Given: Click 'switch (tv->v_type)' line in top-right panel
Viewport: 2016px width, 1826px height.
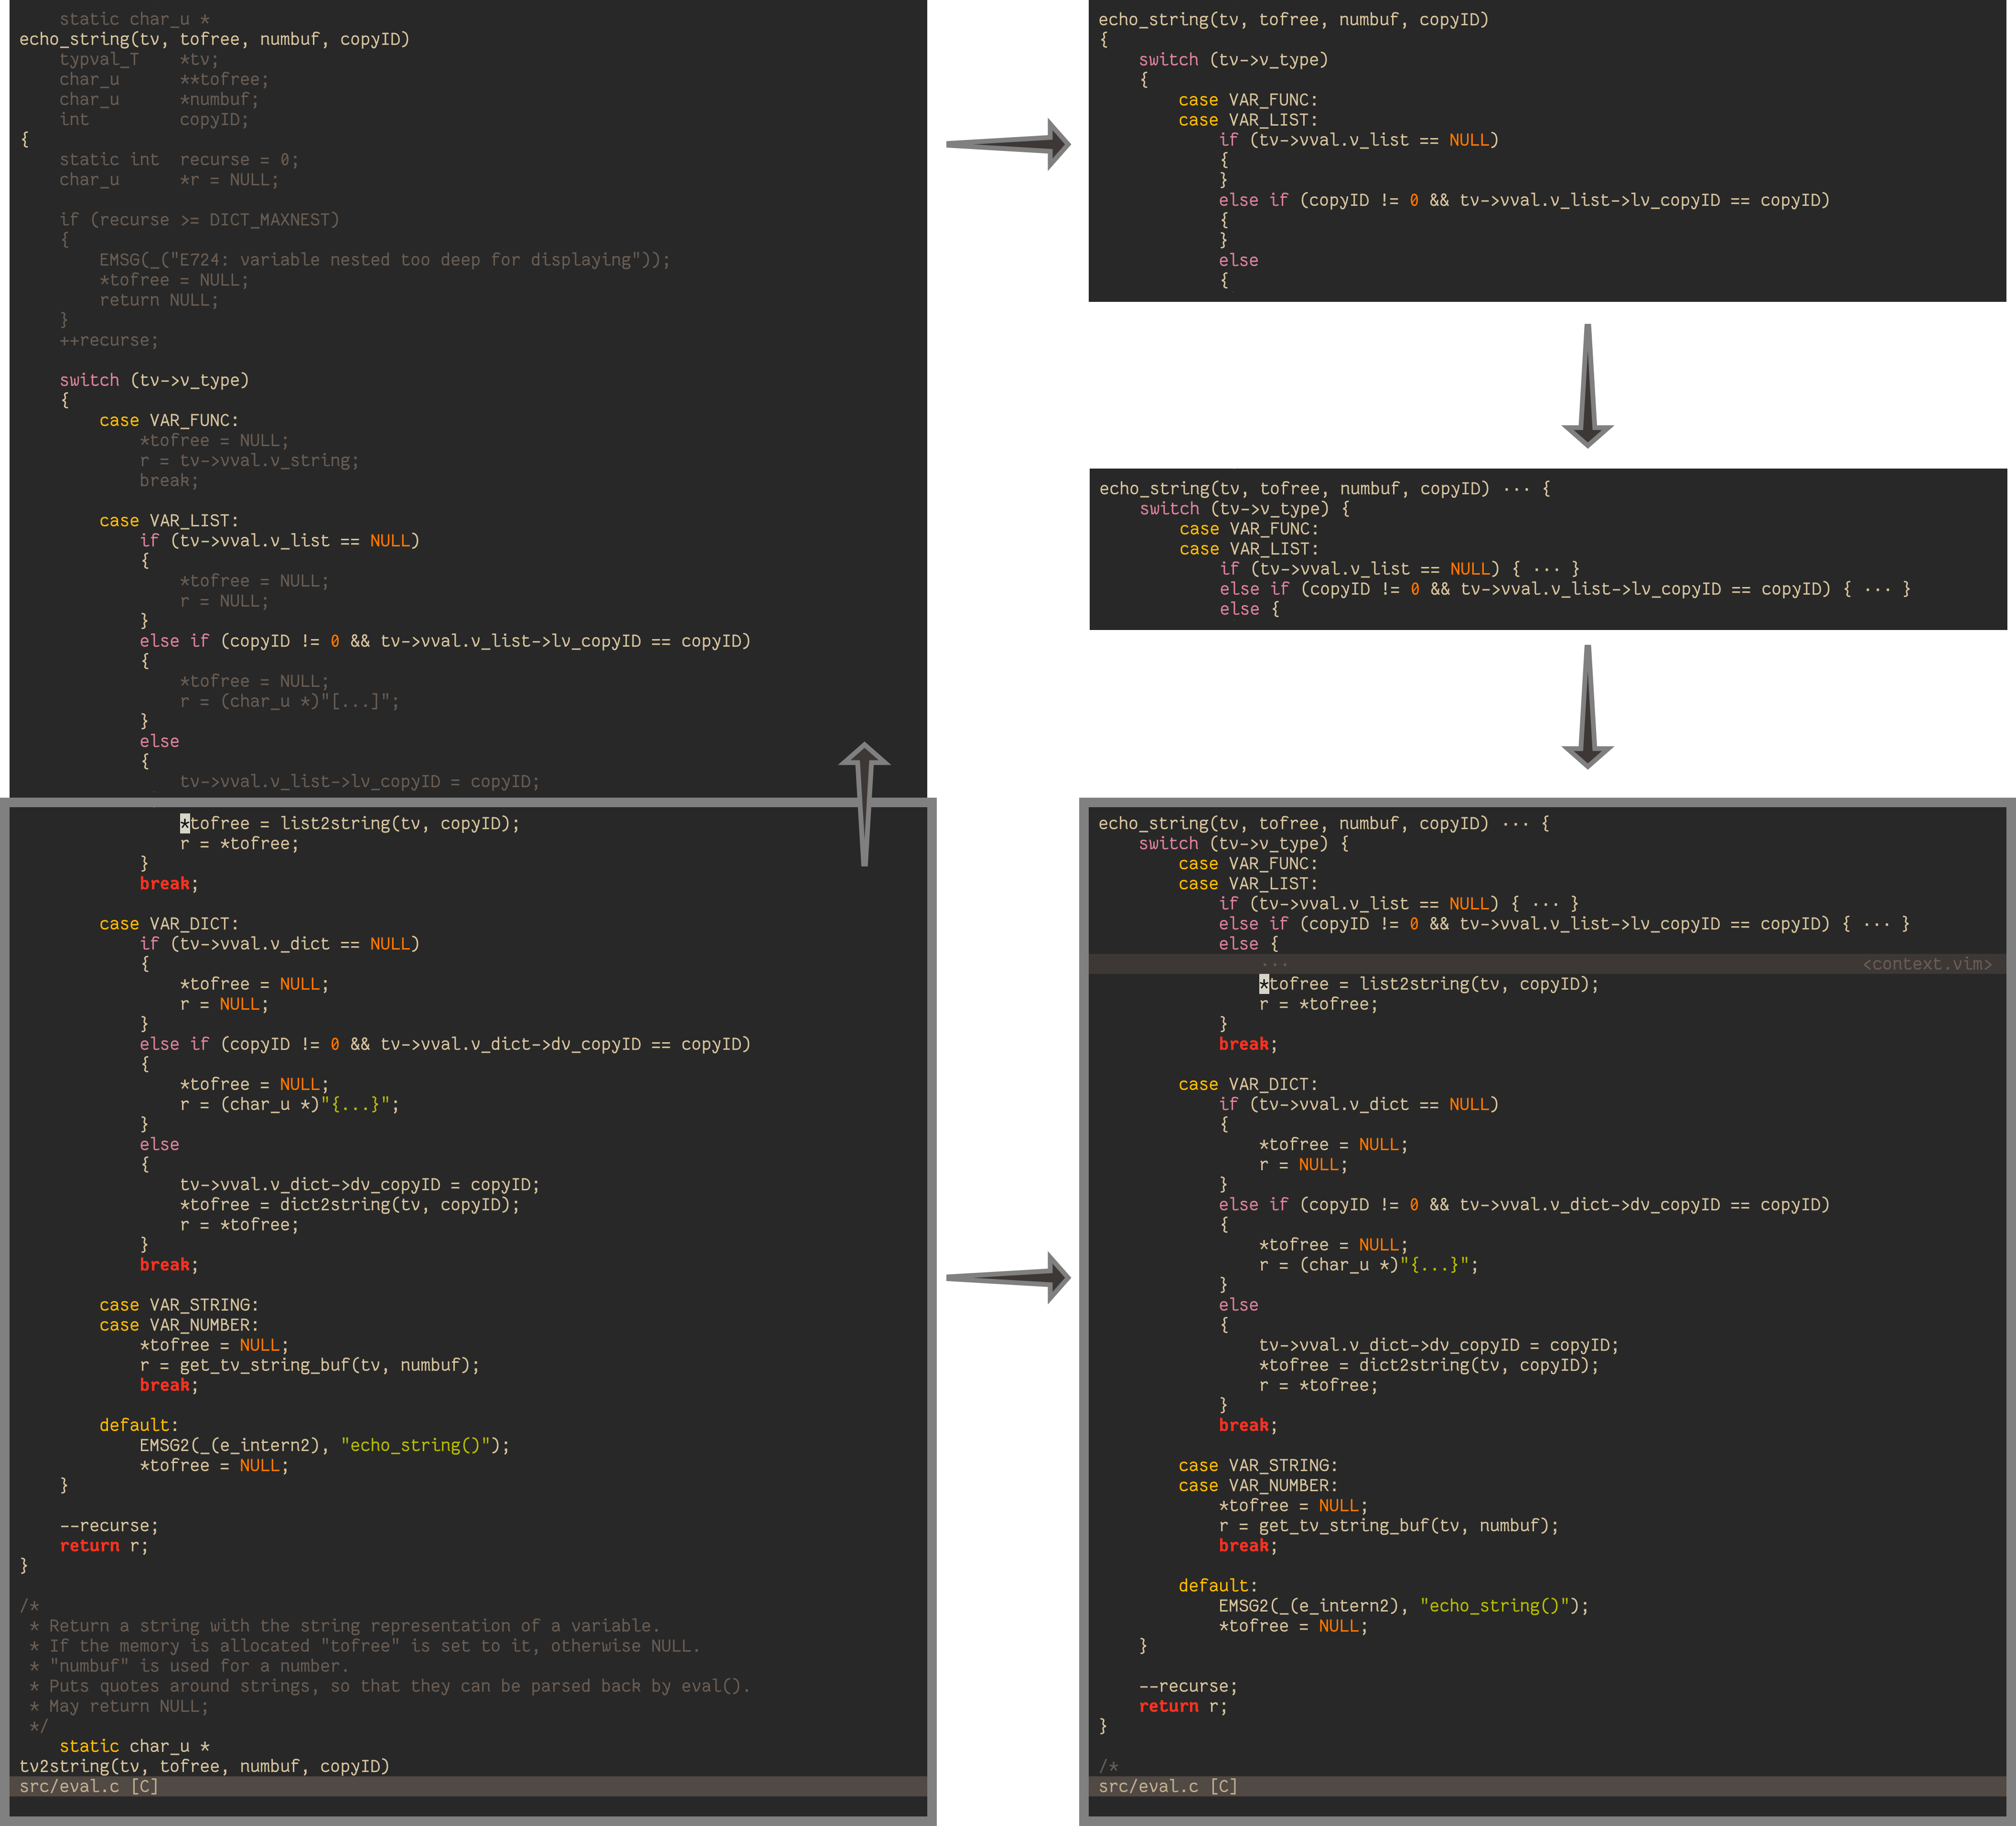Looking at the screenshot, I should [1234, 59].
